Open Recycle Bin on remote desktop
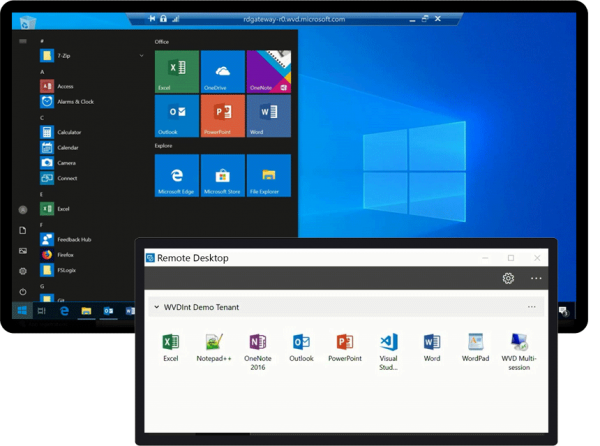The width and height of the screenshot is (600, 446). [28, 22]
